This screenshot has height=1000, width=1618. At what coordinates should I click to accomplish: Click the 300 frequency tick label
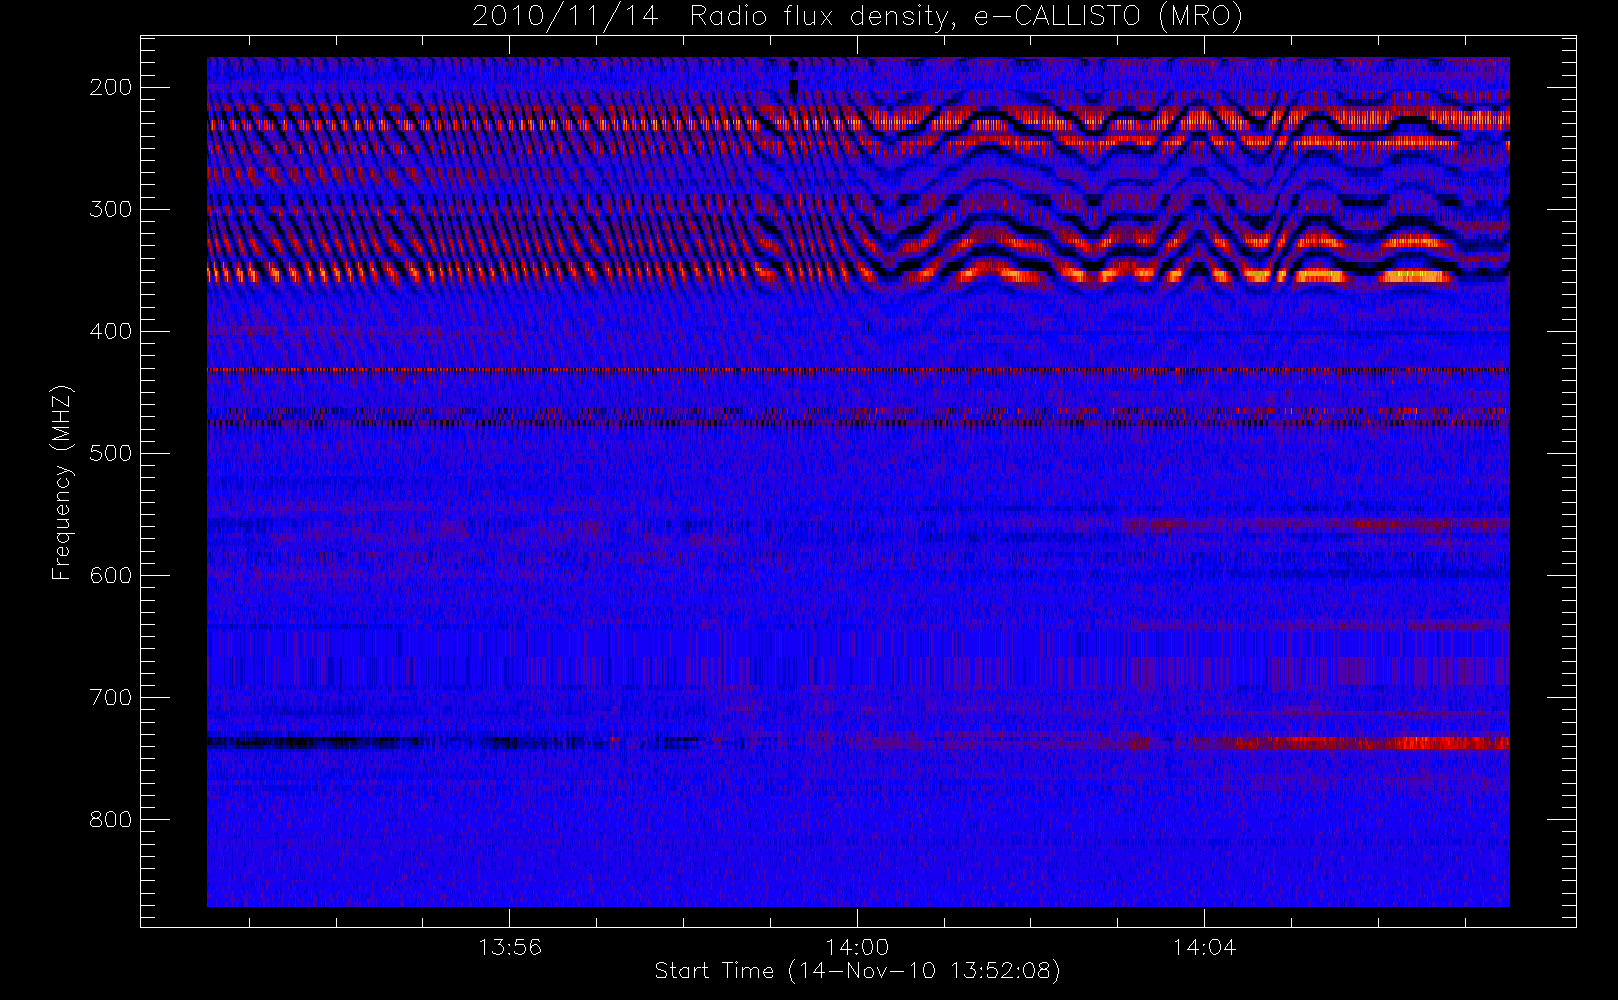click(110, 209)
